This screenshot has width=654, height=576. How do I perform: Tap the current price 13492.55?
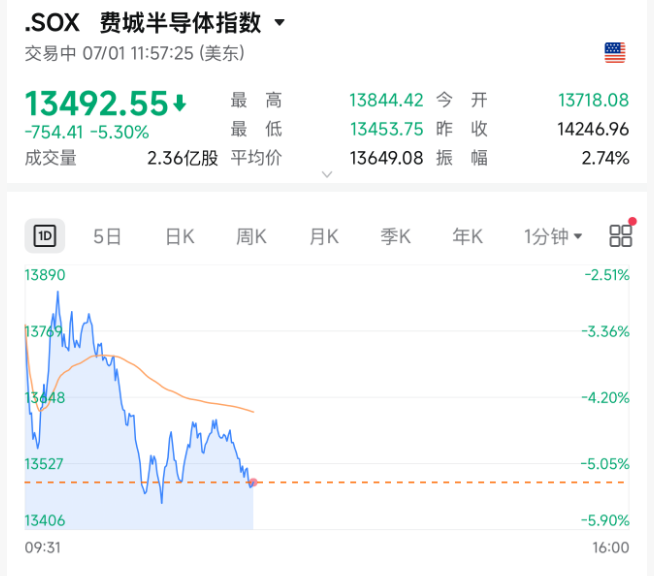tap(96, 103)
